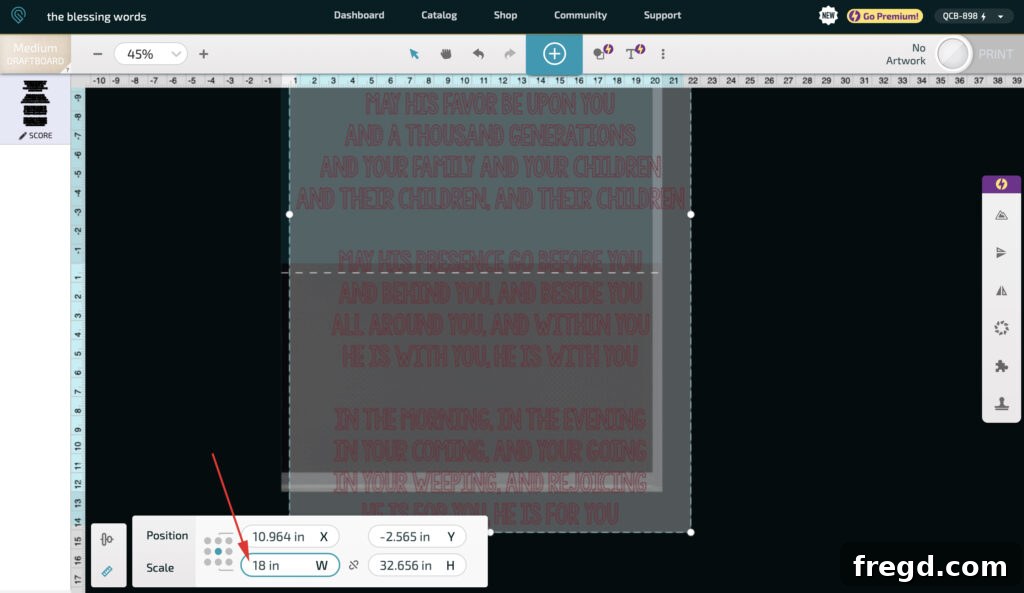Open the premium shapes tool
The height and width of the screenshot is (593, 1024).
point(602,53)
